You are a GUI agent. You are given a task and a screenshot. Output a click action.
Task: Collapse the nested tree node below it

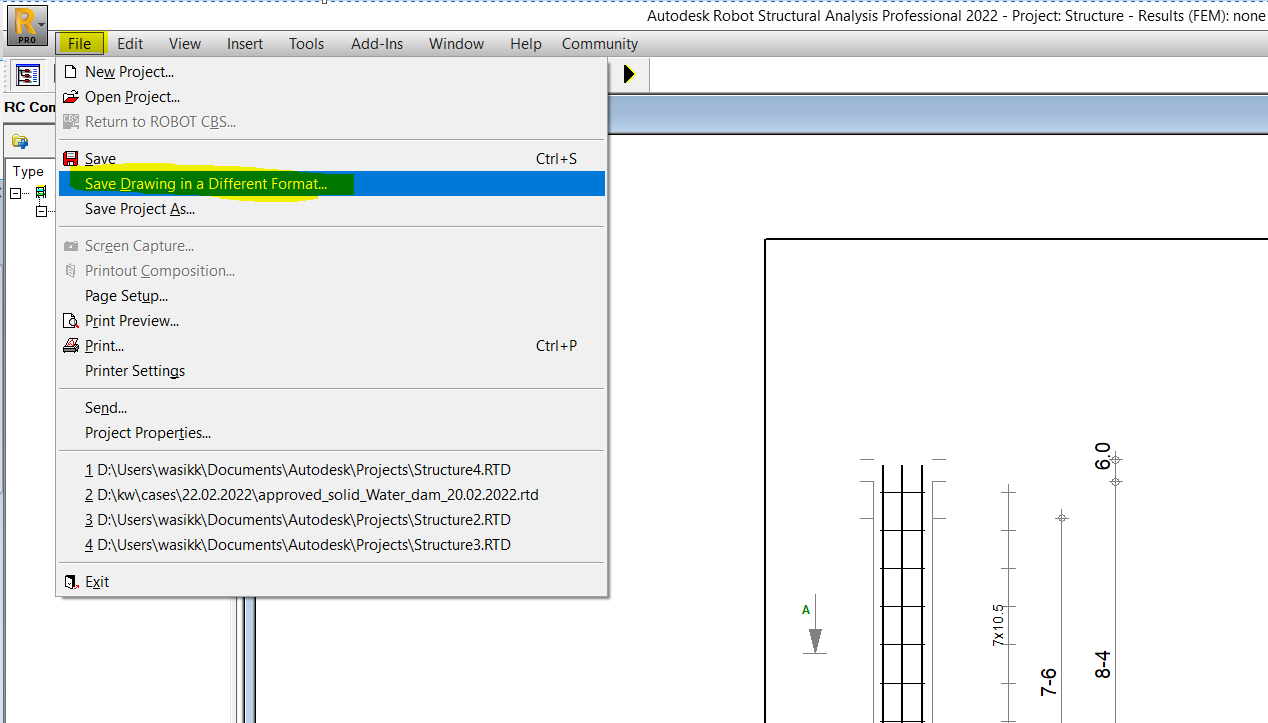(42, 211)
